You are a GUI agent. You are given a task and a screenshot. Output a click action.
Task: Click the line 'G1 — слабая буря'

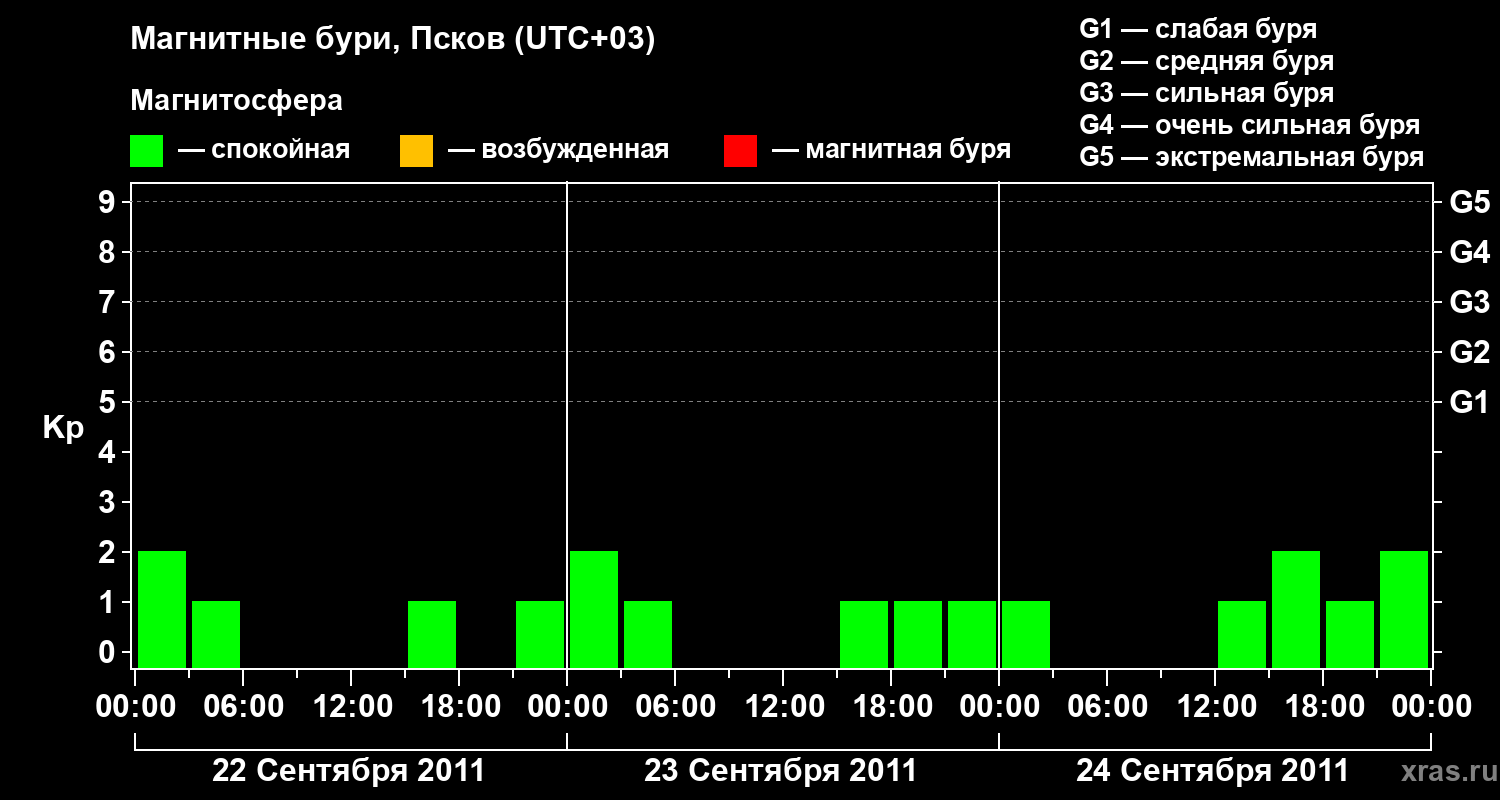pyautogui.click(x=1198, y=29)
